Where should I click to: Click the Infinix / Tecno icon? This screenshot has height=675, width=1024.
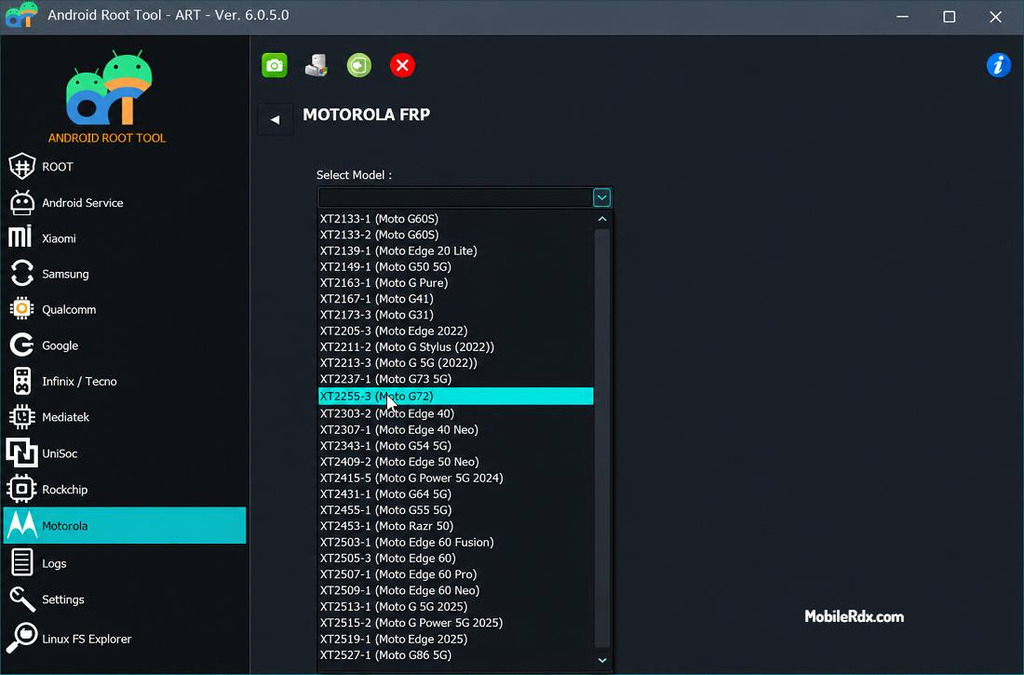pos(22,381)
